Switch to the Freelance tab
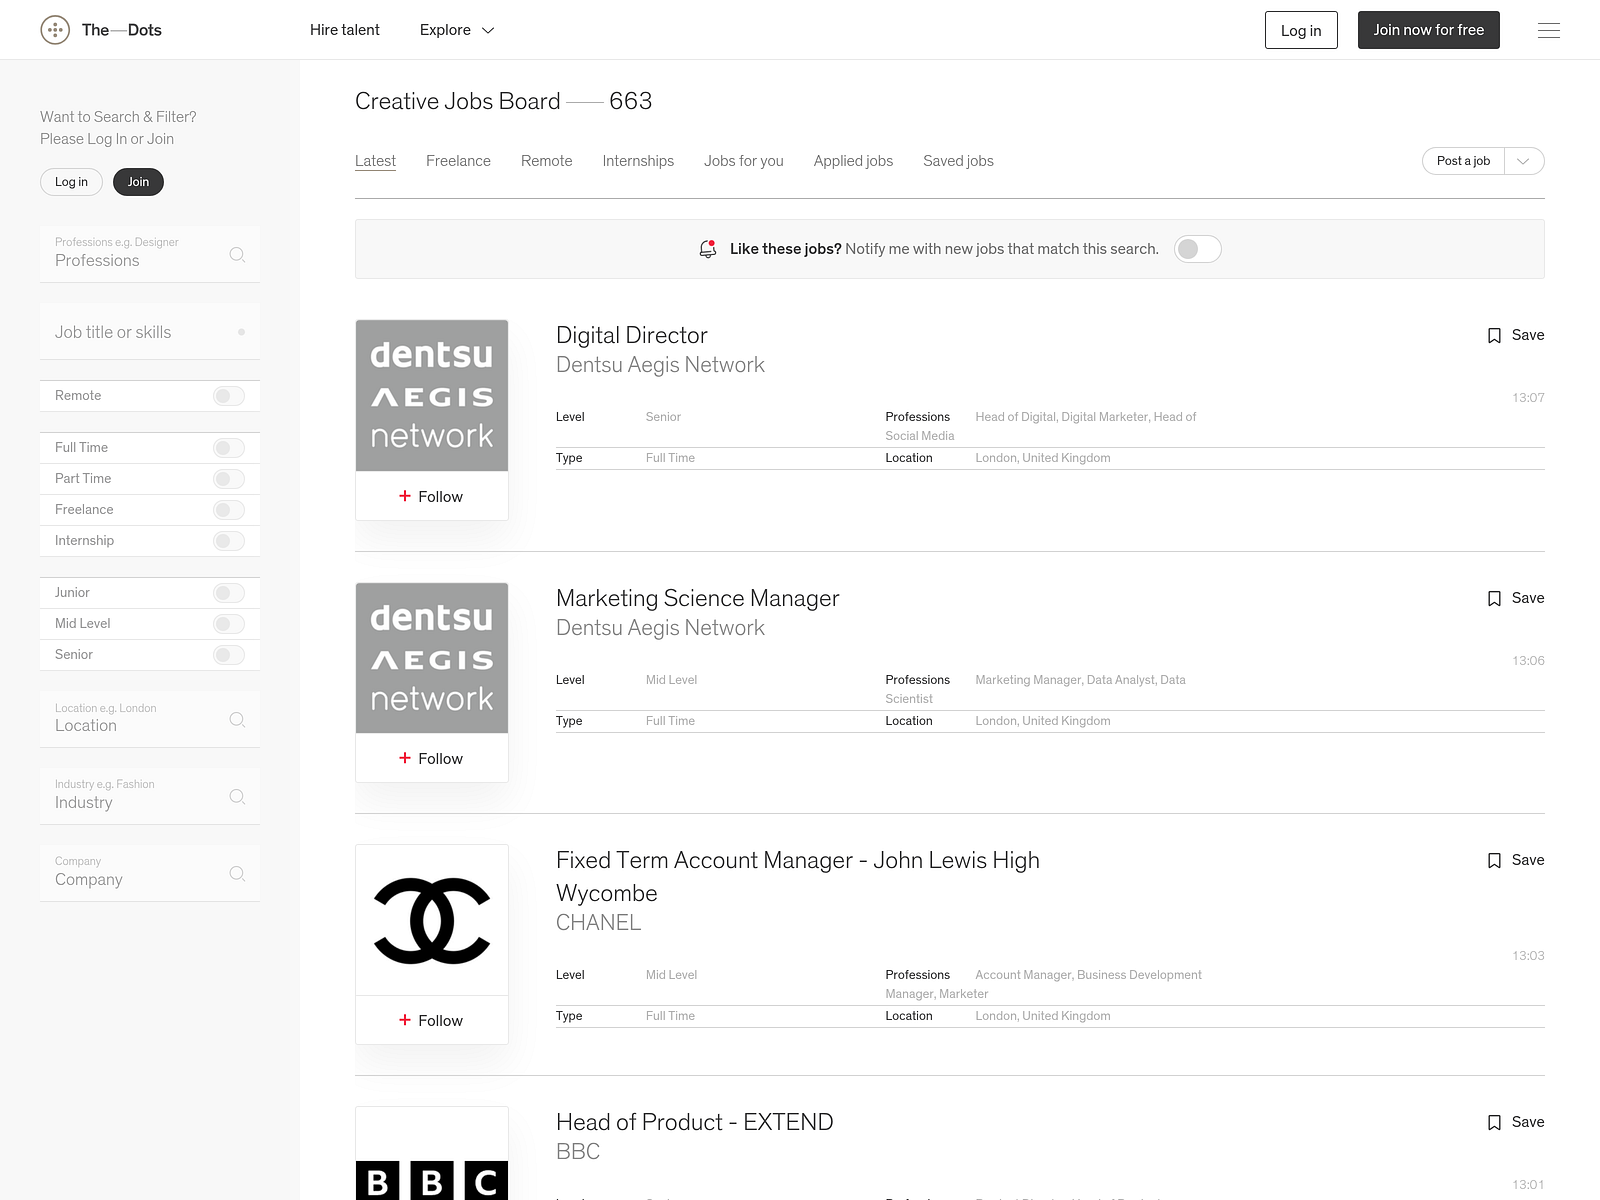Image resolution: width=1600 pixels, height=1200 pixels. 458,161
